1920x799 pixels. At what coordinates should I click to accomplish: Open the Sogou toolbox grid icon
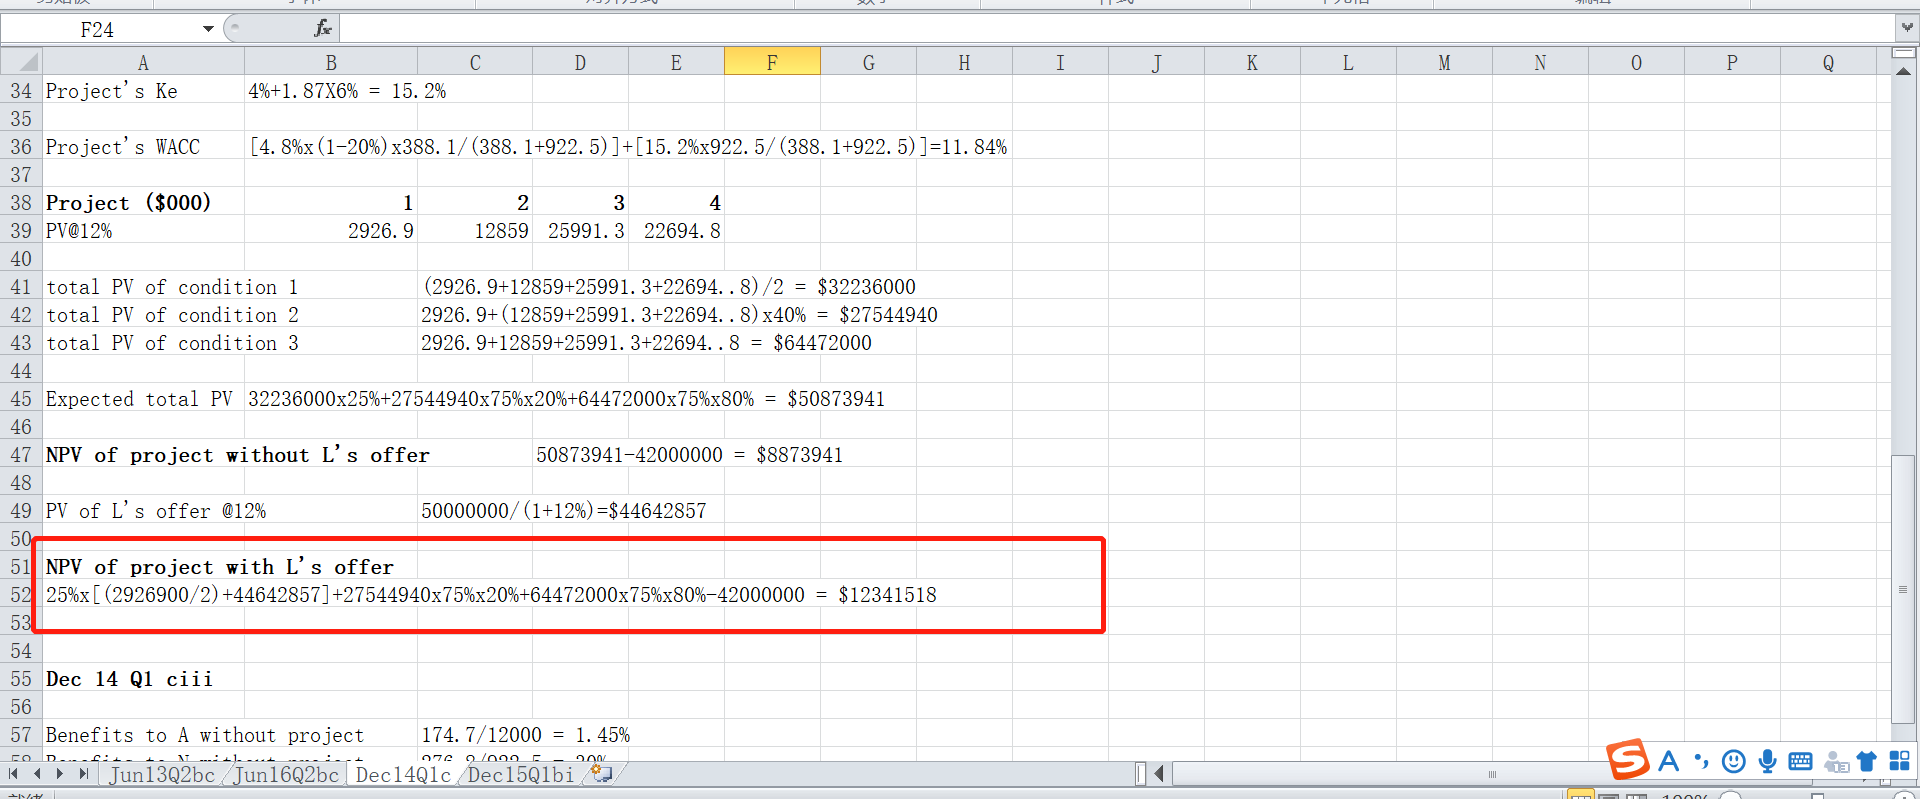pos(1900,762)
